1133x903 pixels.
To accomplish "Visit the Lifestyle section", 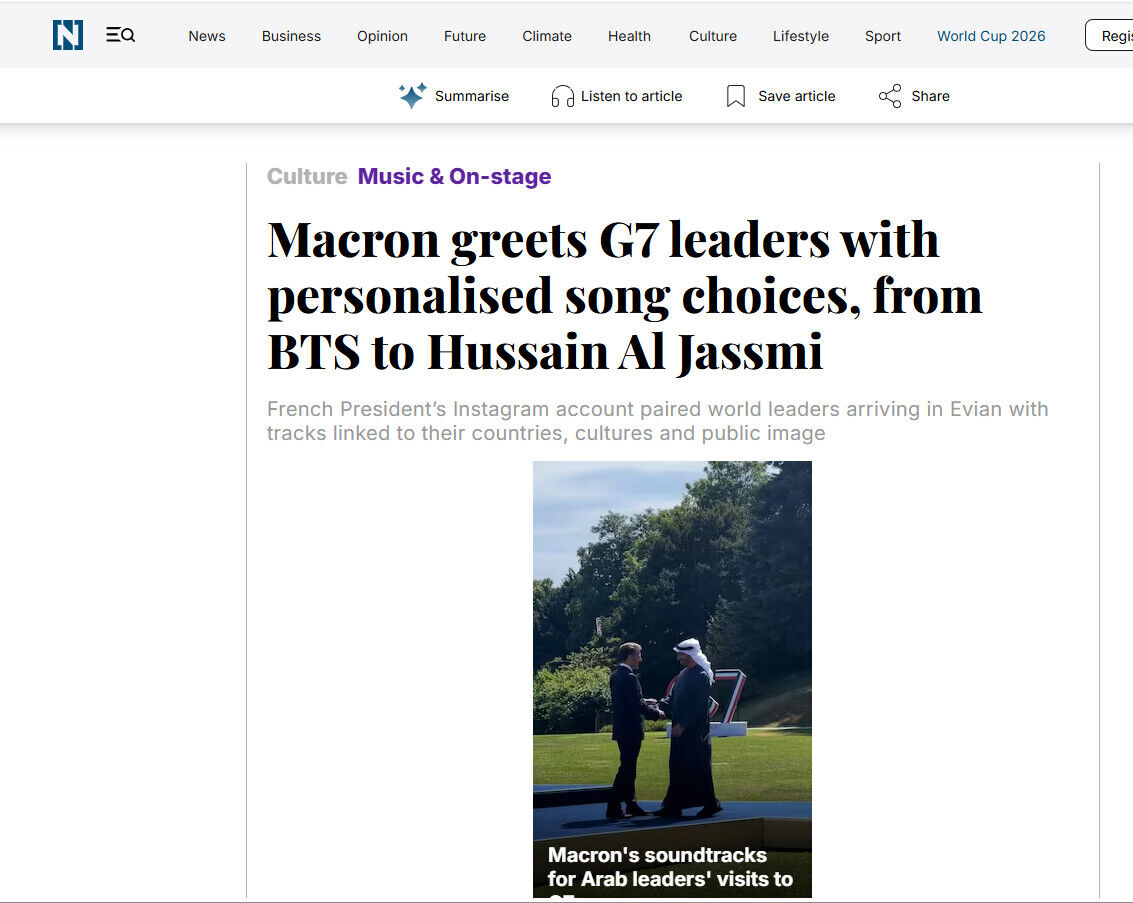I will click(x=801, y=36).
